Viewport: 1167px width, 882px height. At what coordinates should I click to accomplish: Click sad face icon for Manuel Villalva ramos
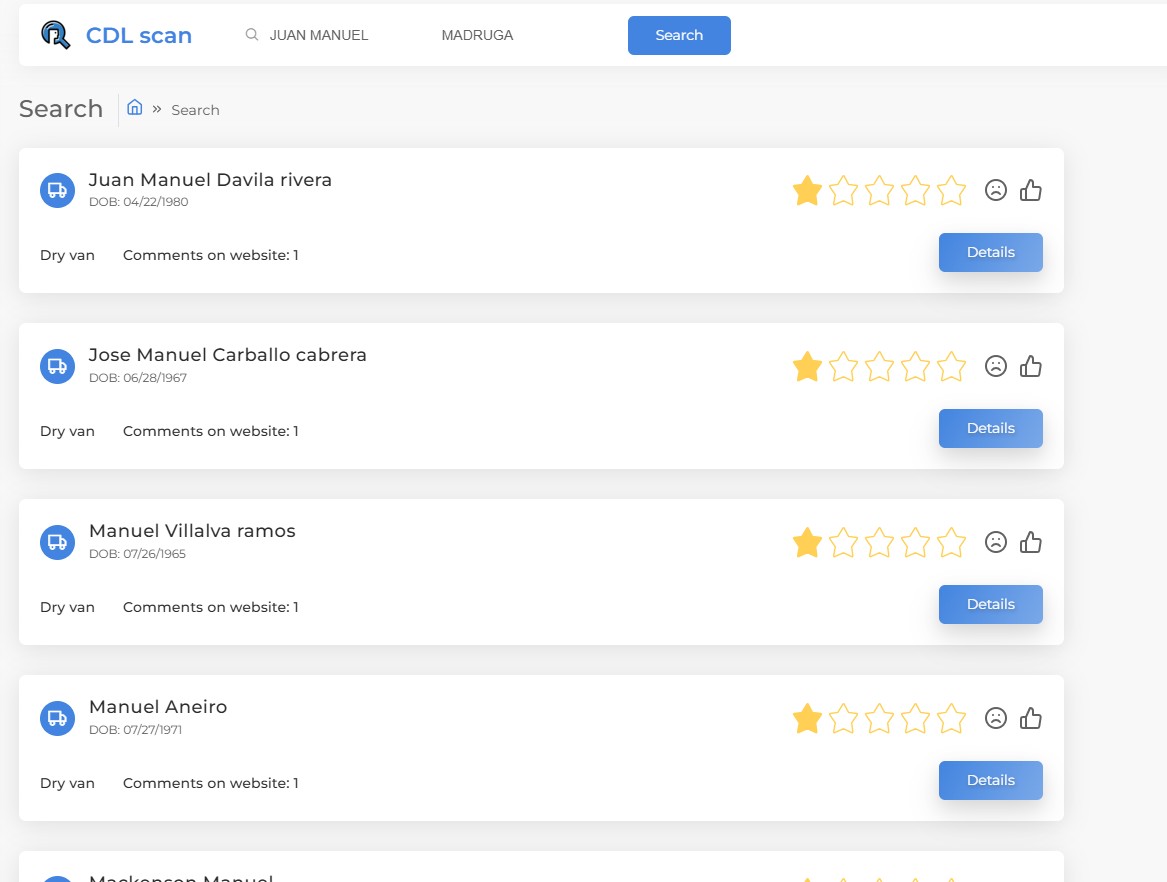tap(995, 542)
